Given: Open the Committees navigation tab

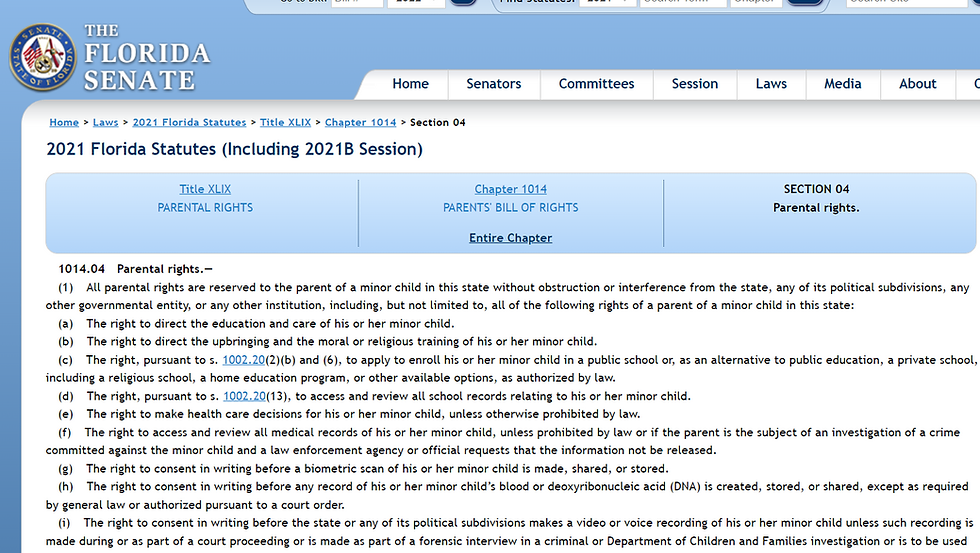Looking at the screenshot, I should click(x=596, y=84).
